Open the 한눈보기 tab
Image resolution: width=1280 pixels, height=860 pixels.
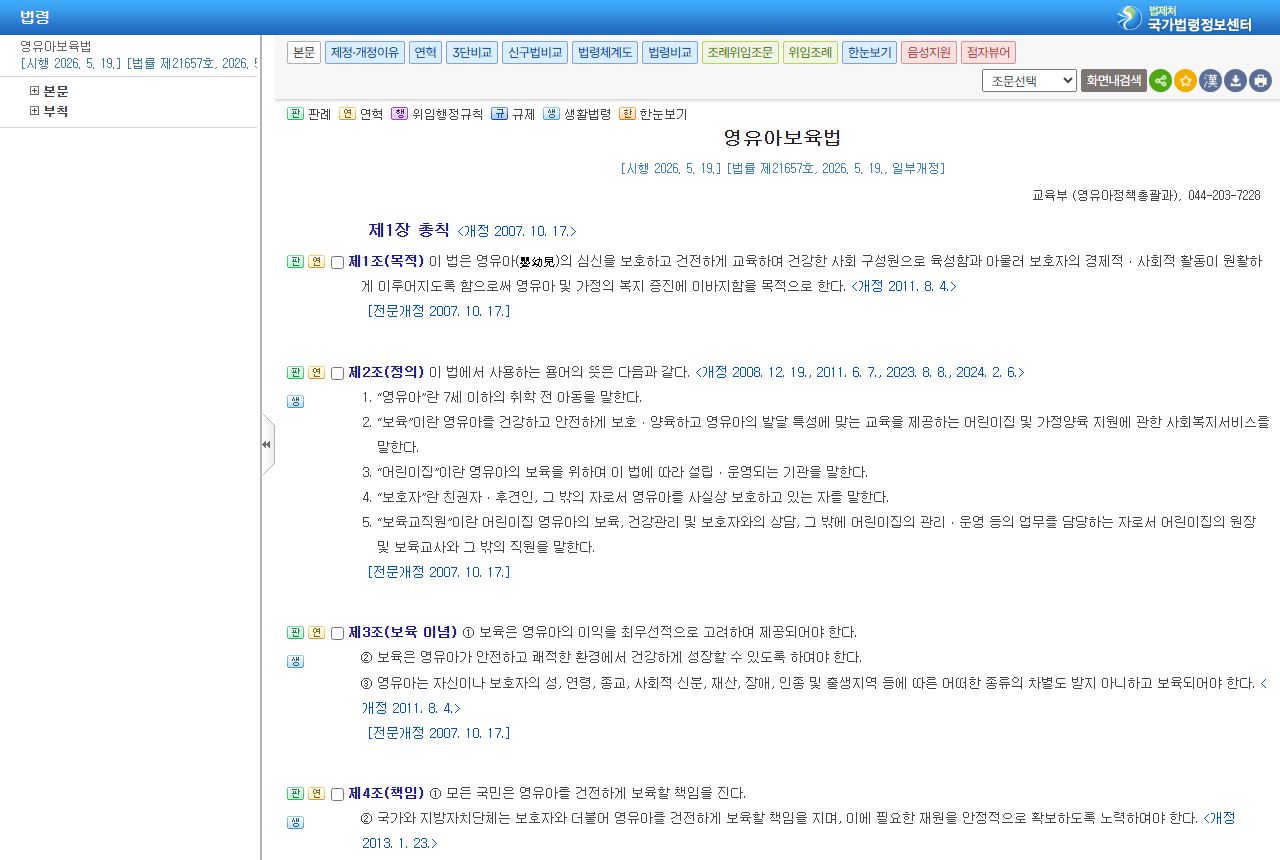pos(869,53)
